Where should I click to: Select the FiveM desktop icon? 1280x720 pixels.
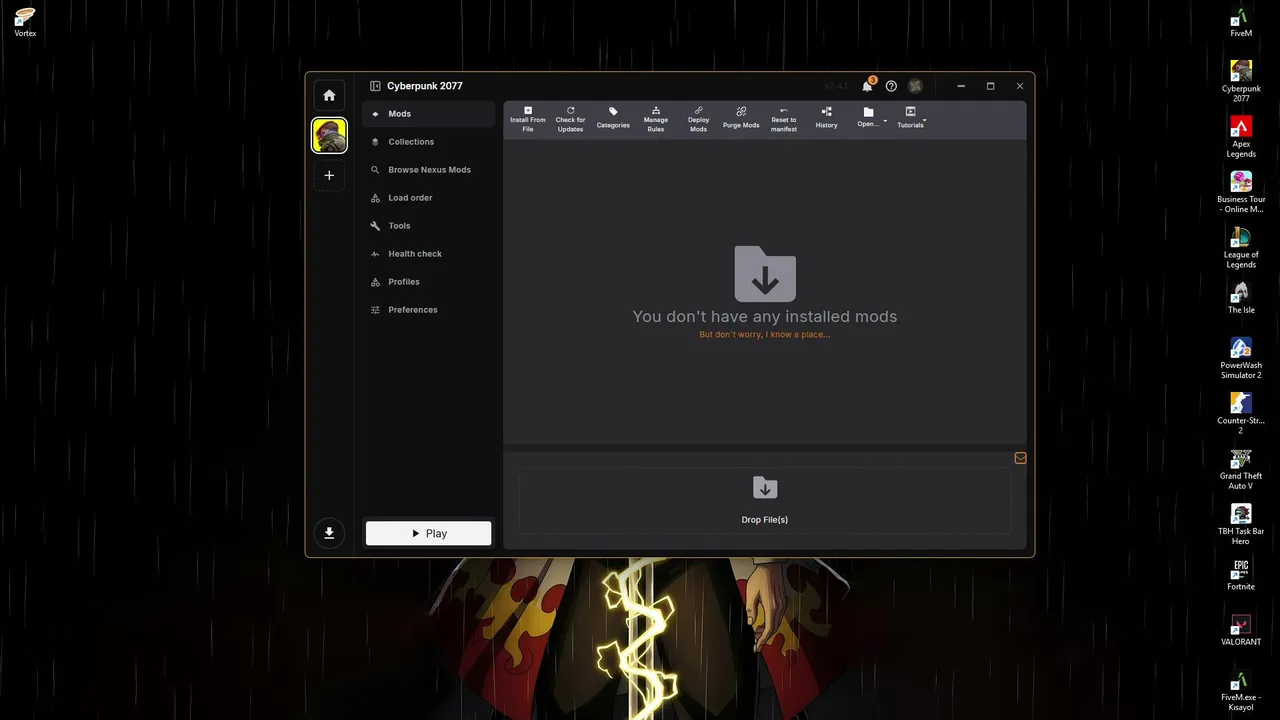(x=1241, y=22)
